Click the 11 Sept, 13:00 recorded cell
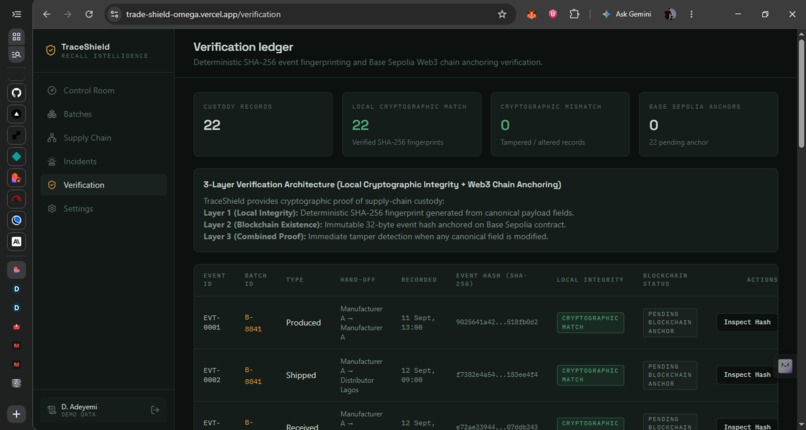 [418, 323]
